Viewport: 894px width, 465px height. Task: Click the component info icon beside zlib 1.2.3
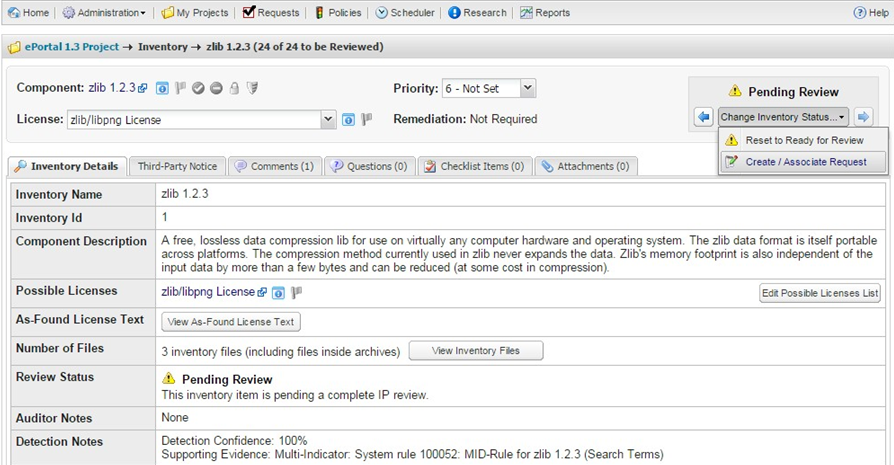tap(162, 89)
